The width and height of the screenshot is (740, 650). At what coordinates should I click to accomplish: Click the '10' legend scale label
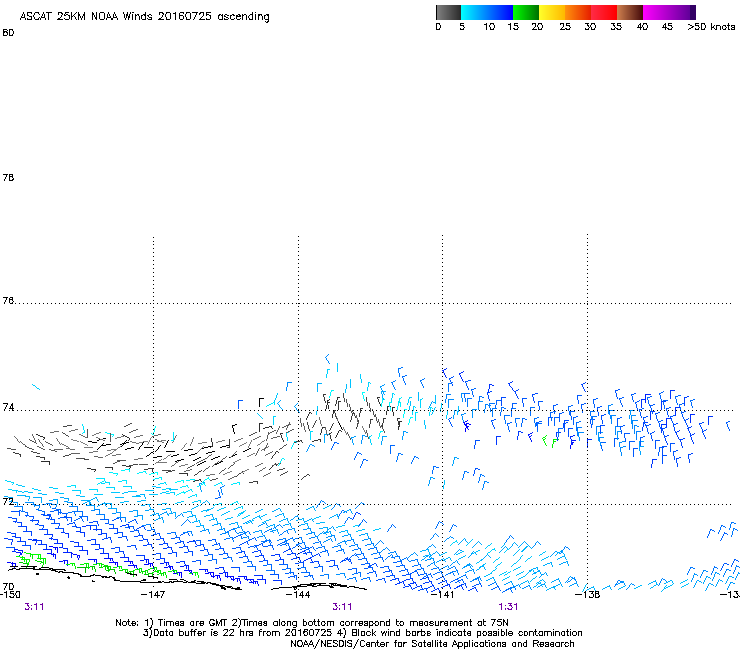(489, 27)
